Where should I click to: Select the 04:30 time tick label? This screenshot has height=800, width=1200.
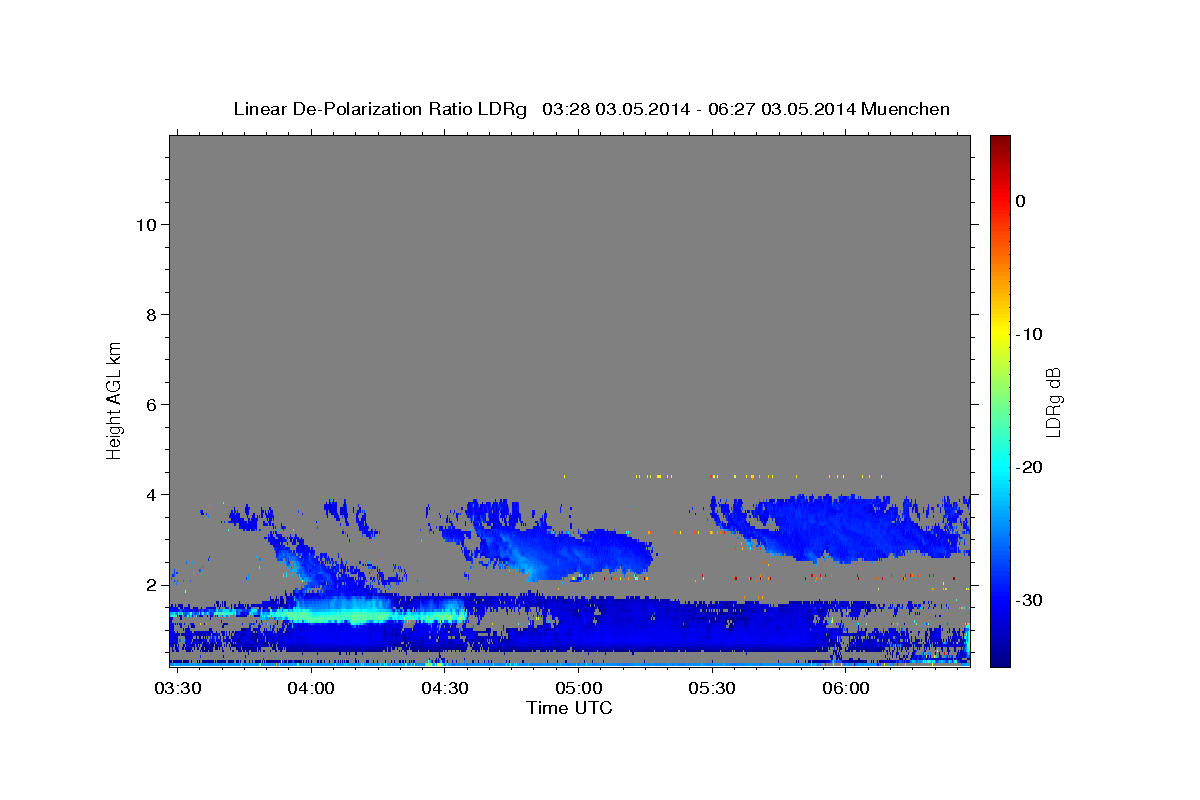pyautogui.click(x=444, y=689)
